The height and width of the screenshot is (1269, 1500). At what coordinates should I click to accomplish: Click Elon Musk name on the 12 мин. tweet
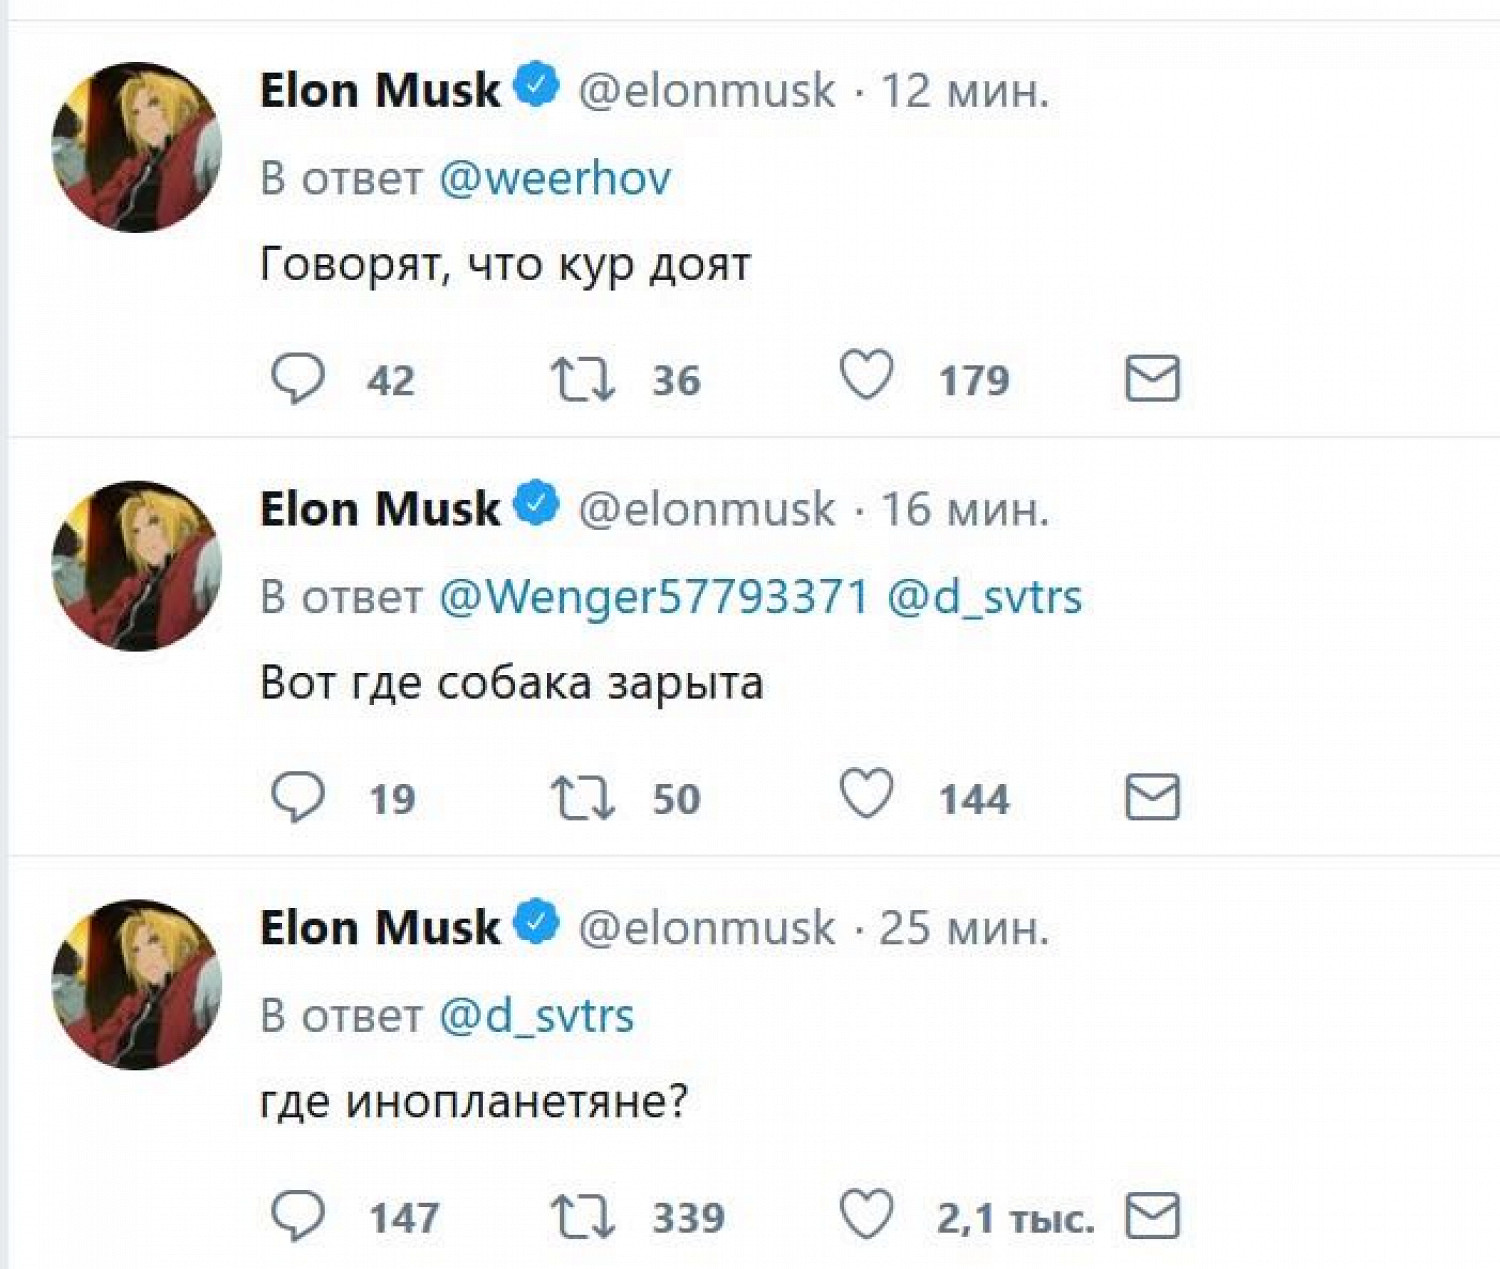pyautogui.click(x=380, y=91)
